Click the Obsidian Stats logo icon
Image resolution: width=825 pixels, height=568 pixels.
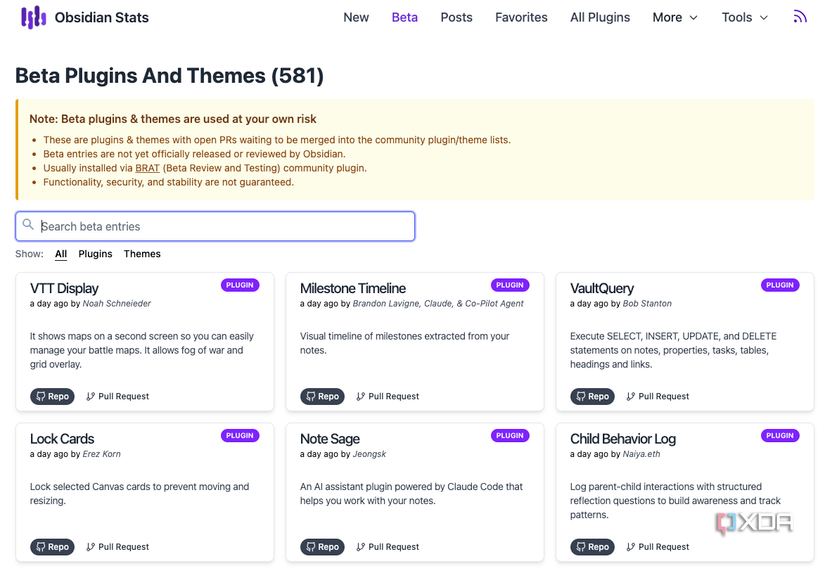34,17
